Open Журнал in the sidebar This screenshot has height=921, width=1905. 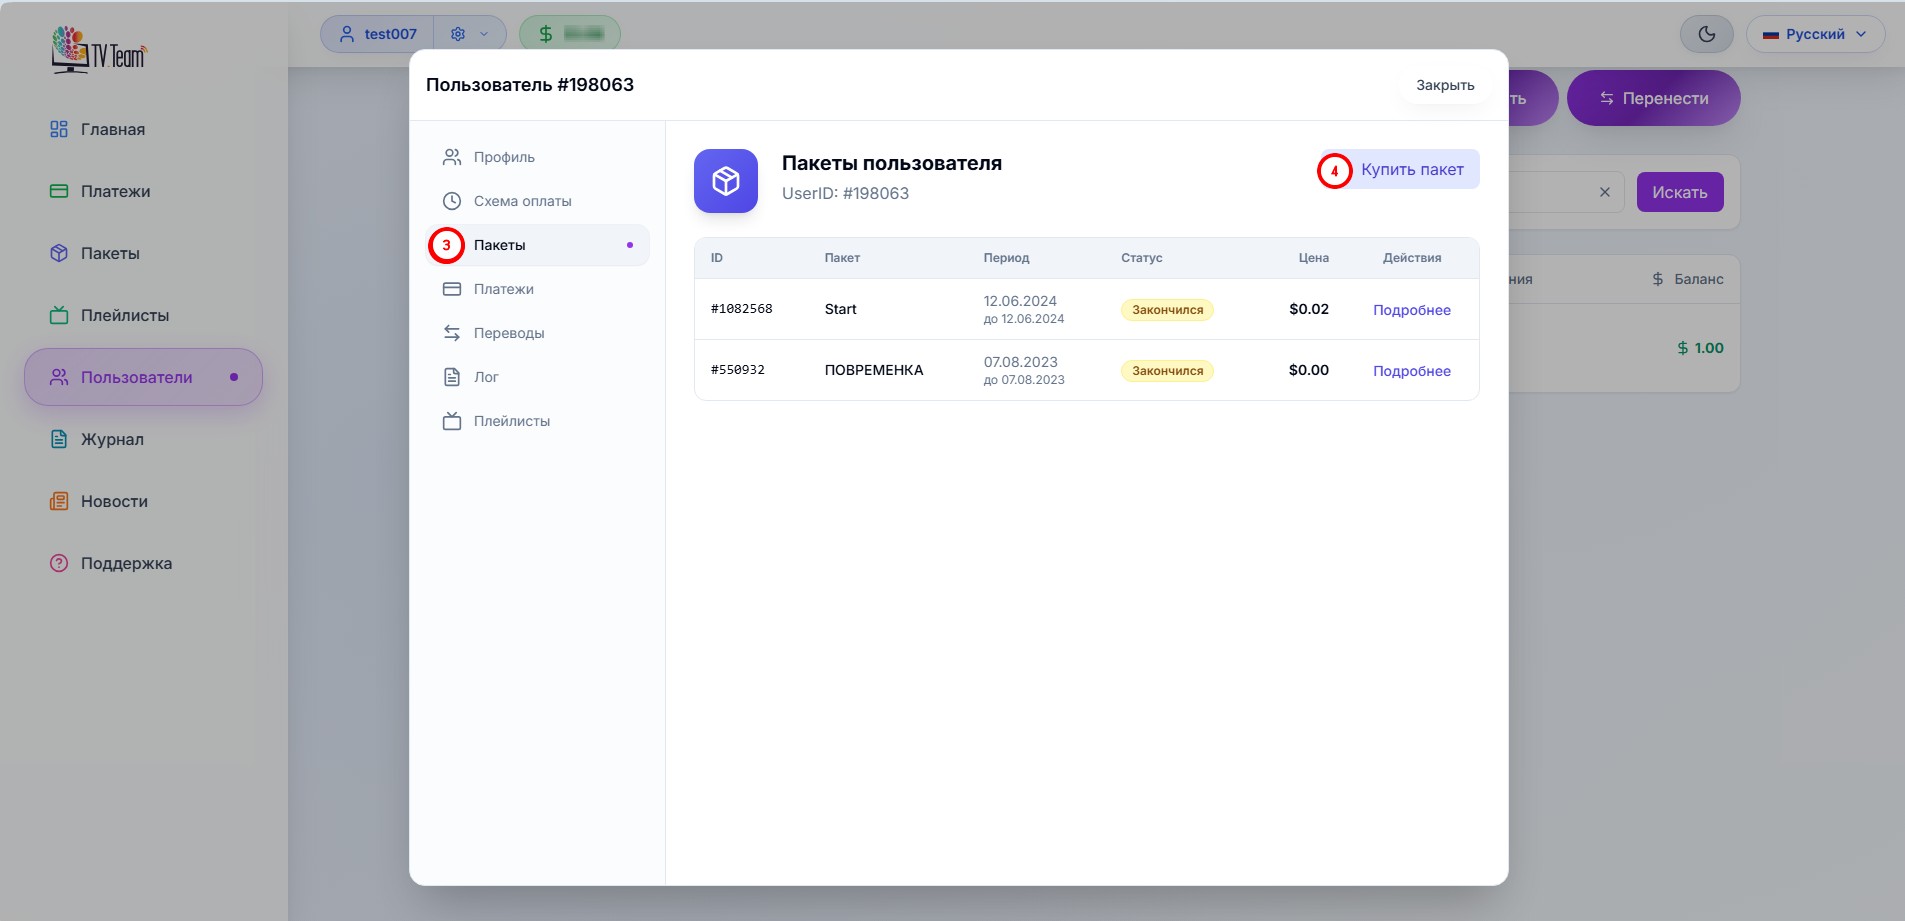[112, 439]
